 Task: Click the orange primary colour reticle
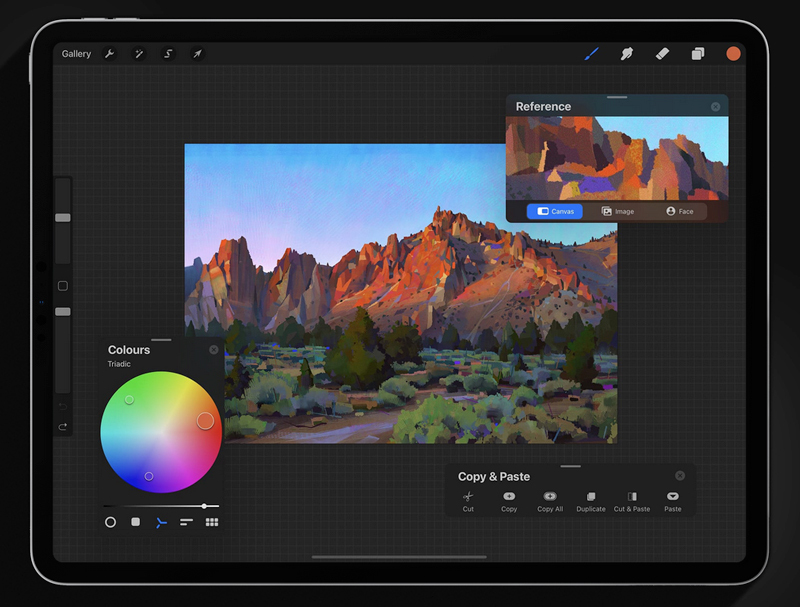(x=205, y=421)
